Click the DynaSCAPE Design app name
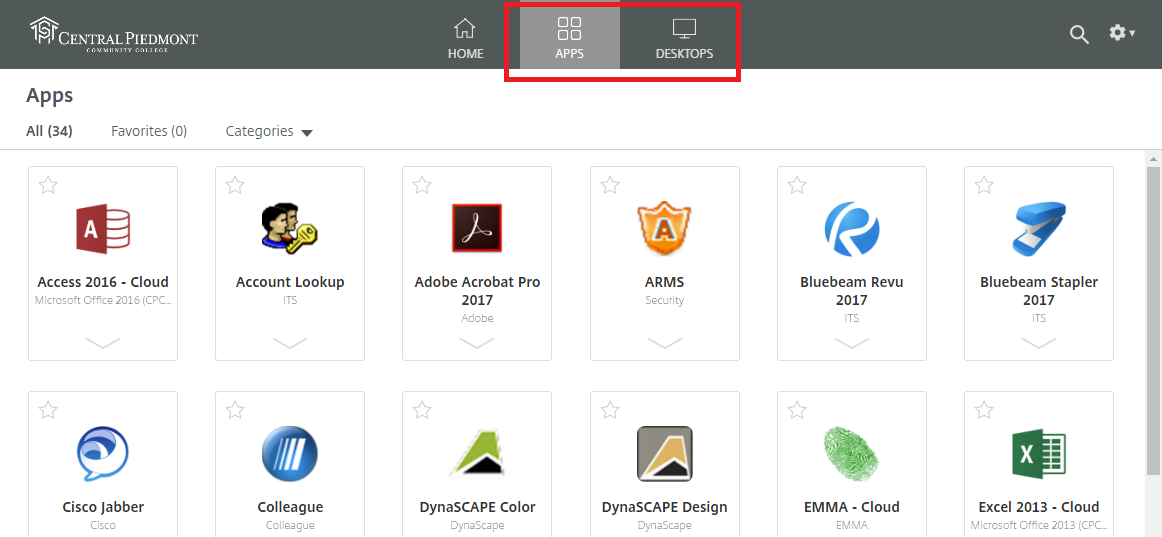1162x537 pixels. tap(664, 507)
